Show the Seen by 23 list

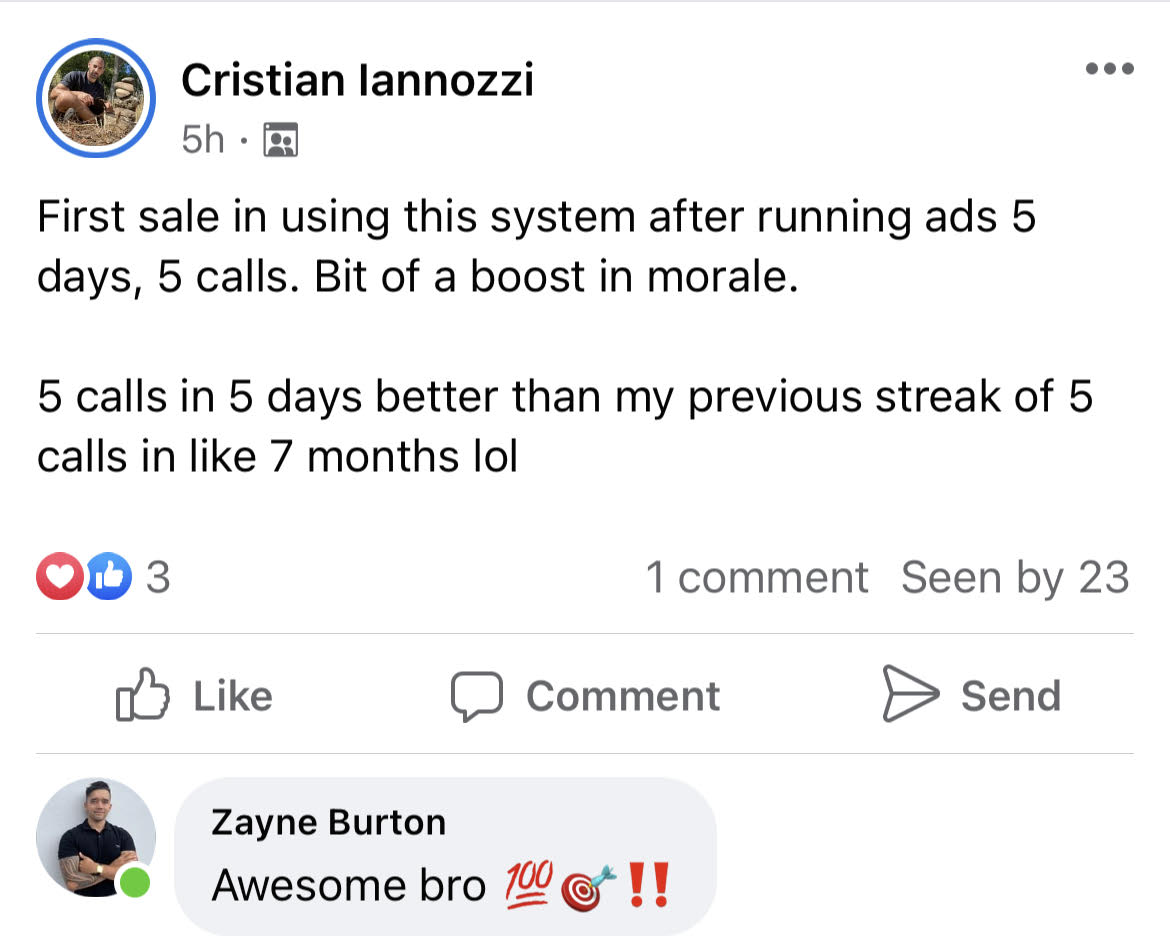pyautogui.click(x=1016, y=578)
